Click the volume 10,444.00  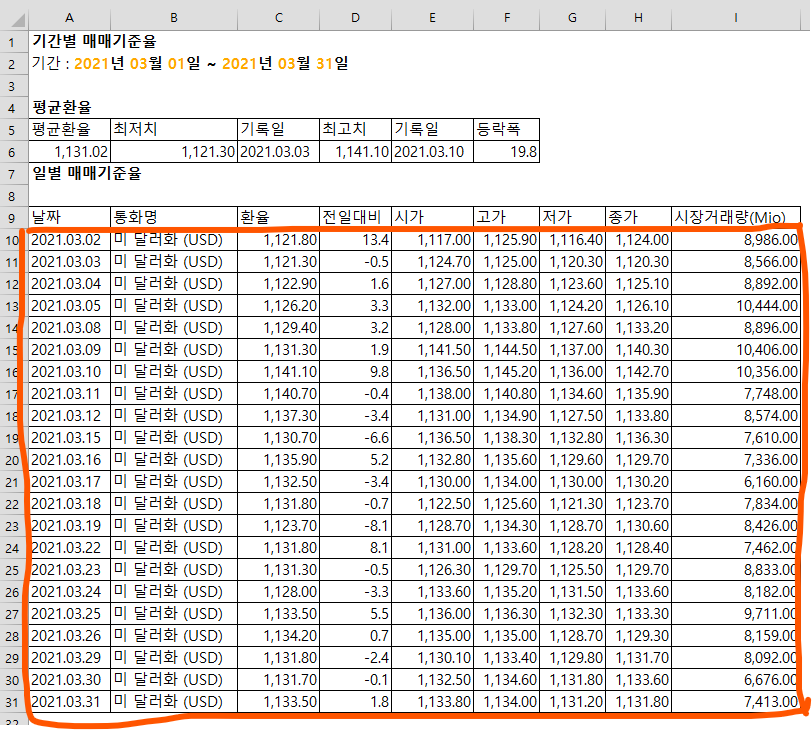point(736,305)
